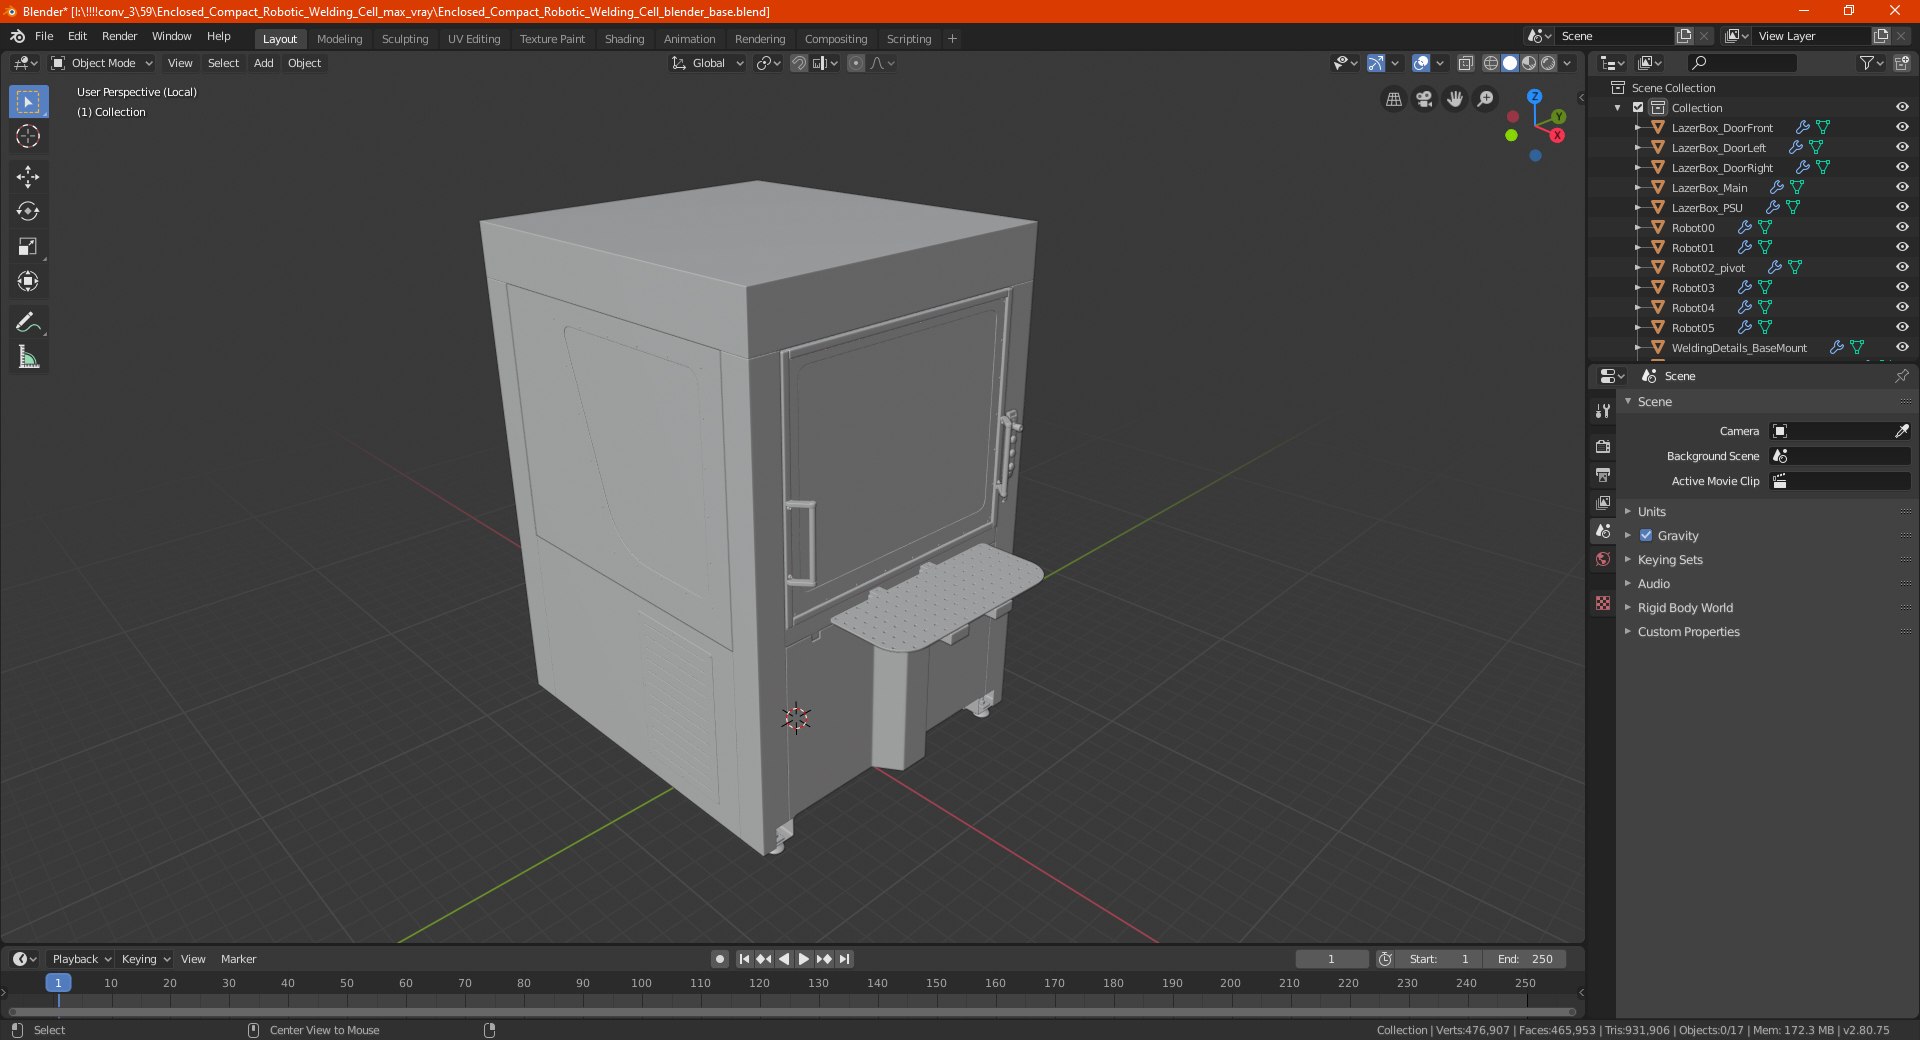Switch to the UV Editing workspace tab
This screenshot has width=1920, height=1040.
point(474,39)
